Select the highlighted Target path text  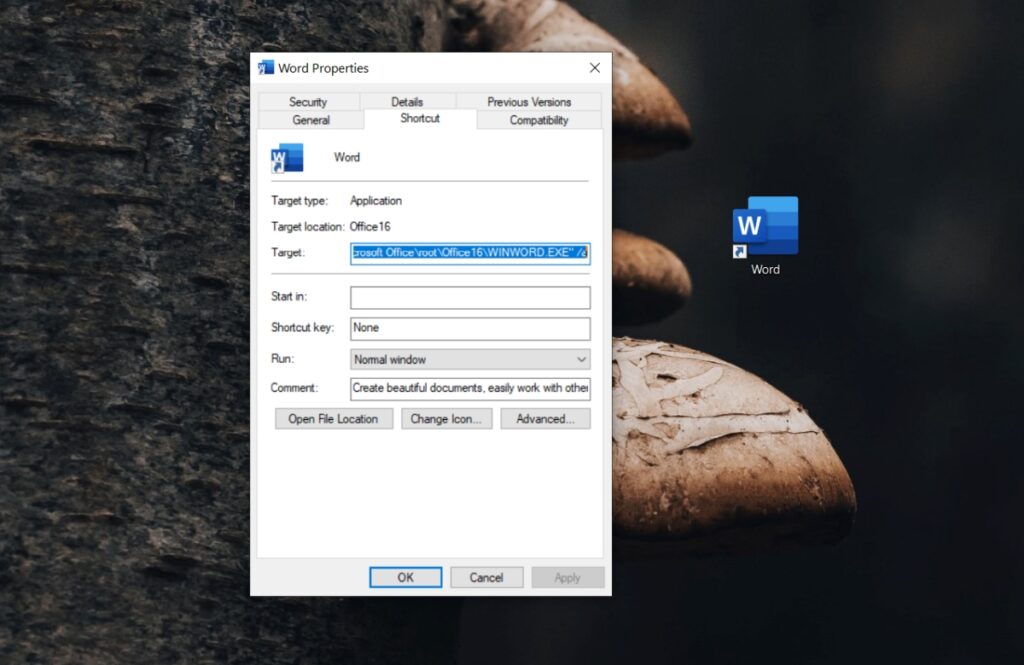(x=469, y=254)
